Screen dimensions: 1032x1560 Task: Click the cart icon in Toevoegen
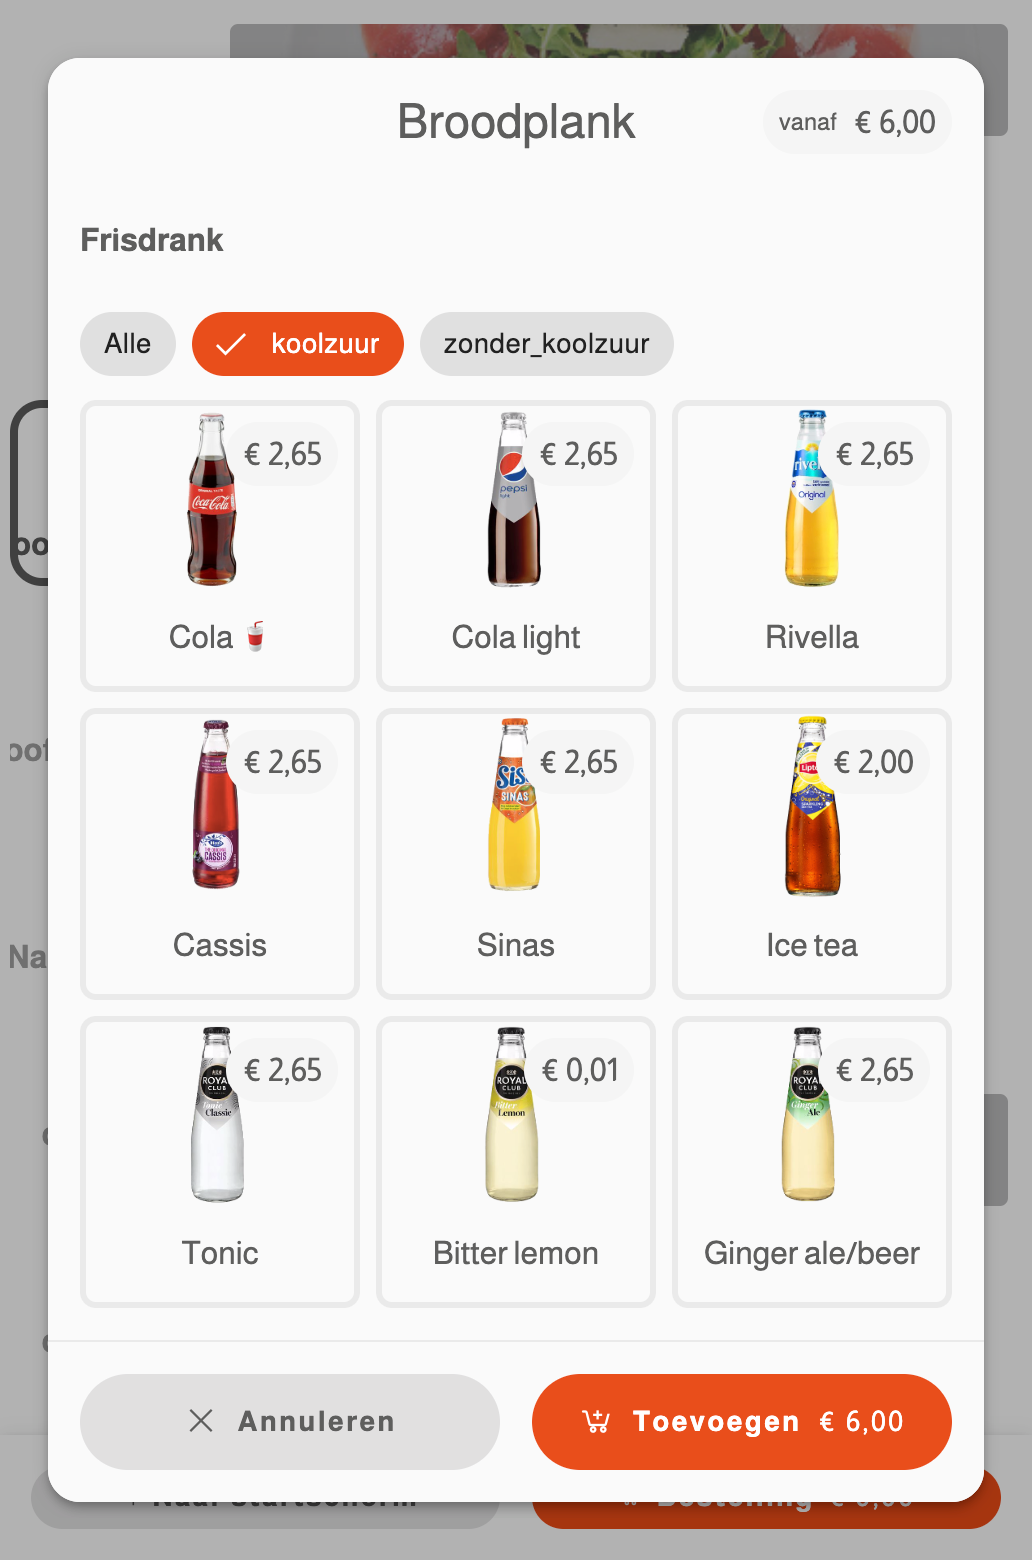(596, 1421)
